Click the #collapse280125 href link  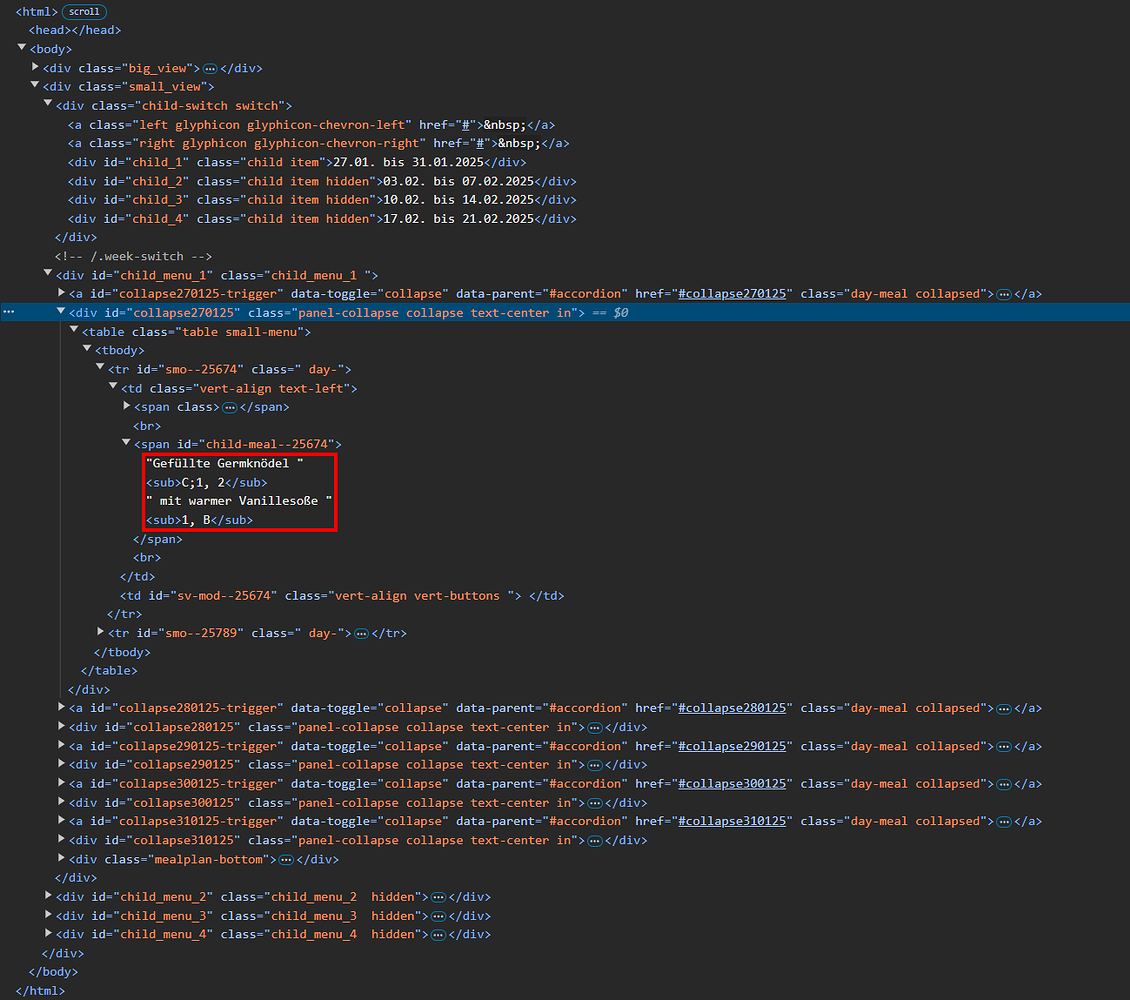click(x=731, y=707)
